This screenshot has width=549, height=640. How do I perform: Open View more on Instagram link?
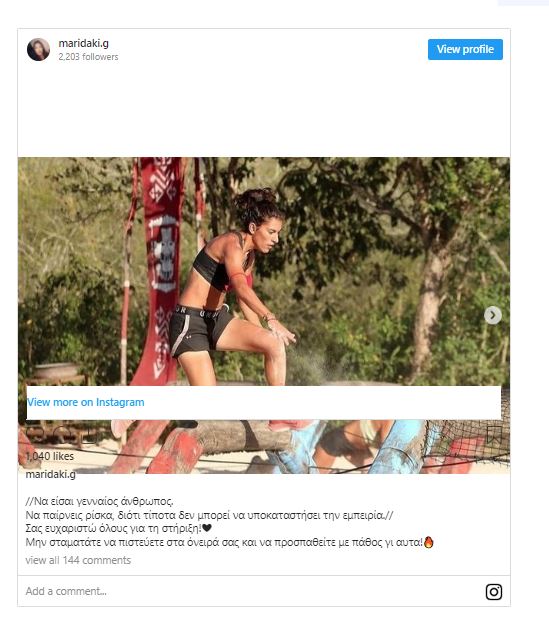[86, 402]
